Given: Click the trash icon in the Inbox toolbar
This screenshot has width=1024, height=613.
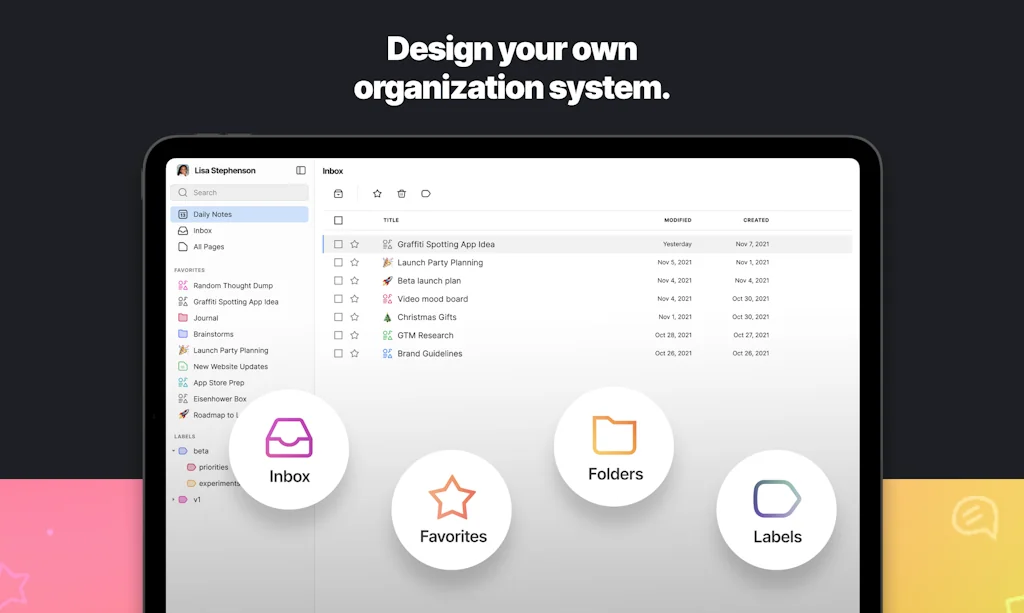Looking at the screenshot, I should pyautogui.click(x=401, y=194).
